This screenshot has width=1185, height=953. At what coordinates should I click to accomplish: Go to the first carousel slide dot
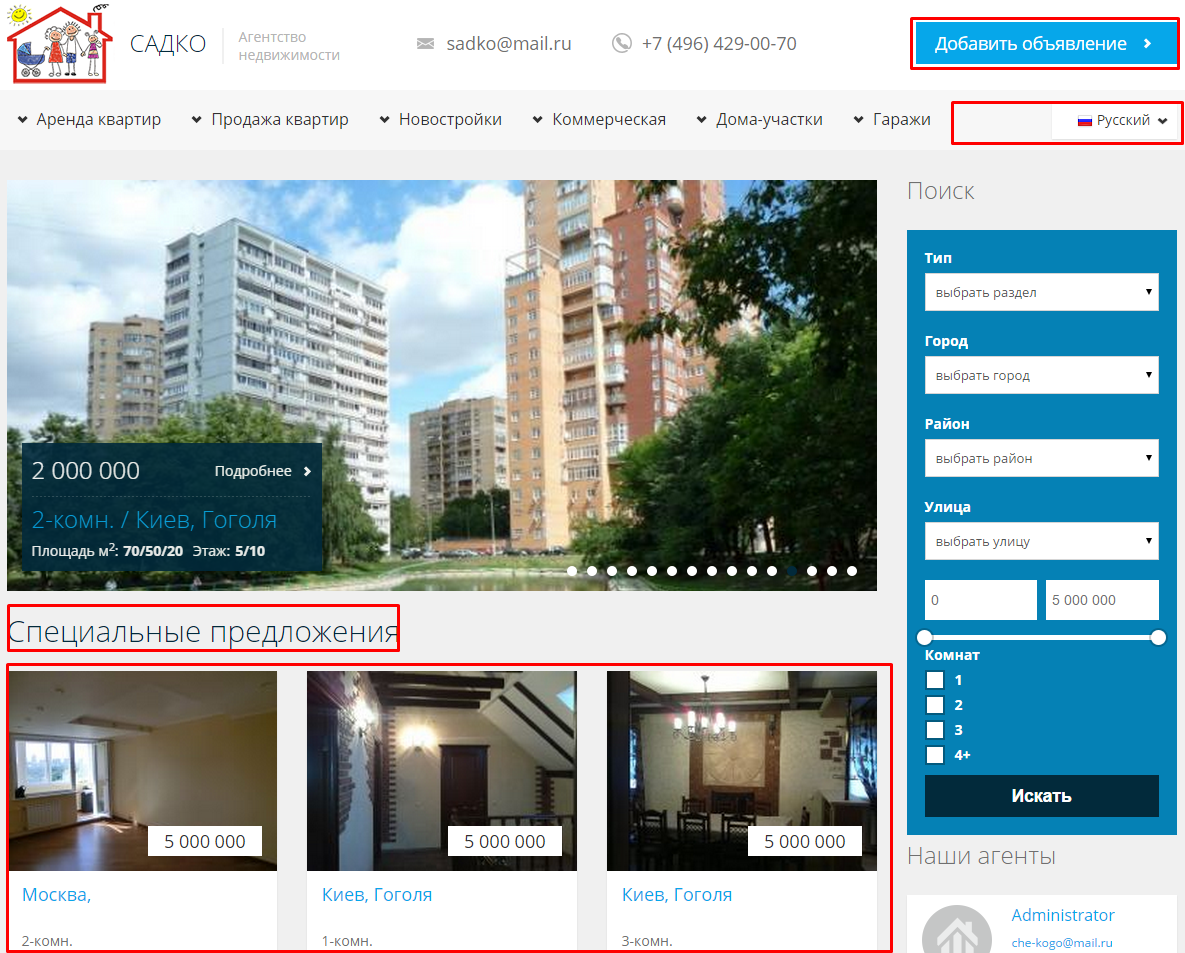pos(572,571)
